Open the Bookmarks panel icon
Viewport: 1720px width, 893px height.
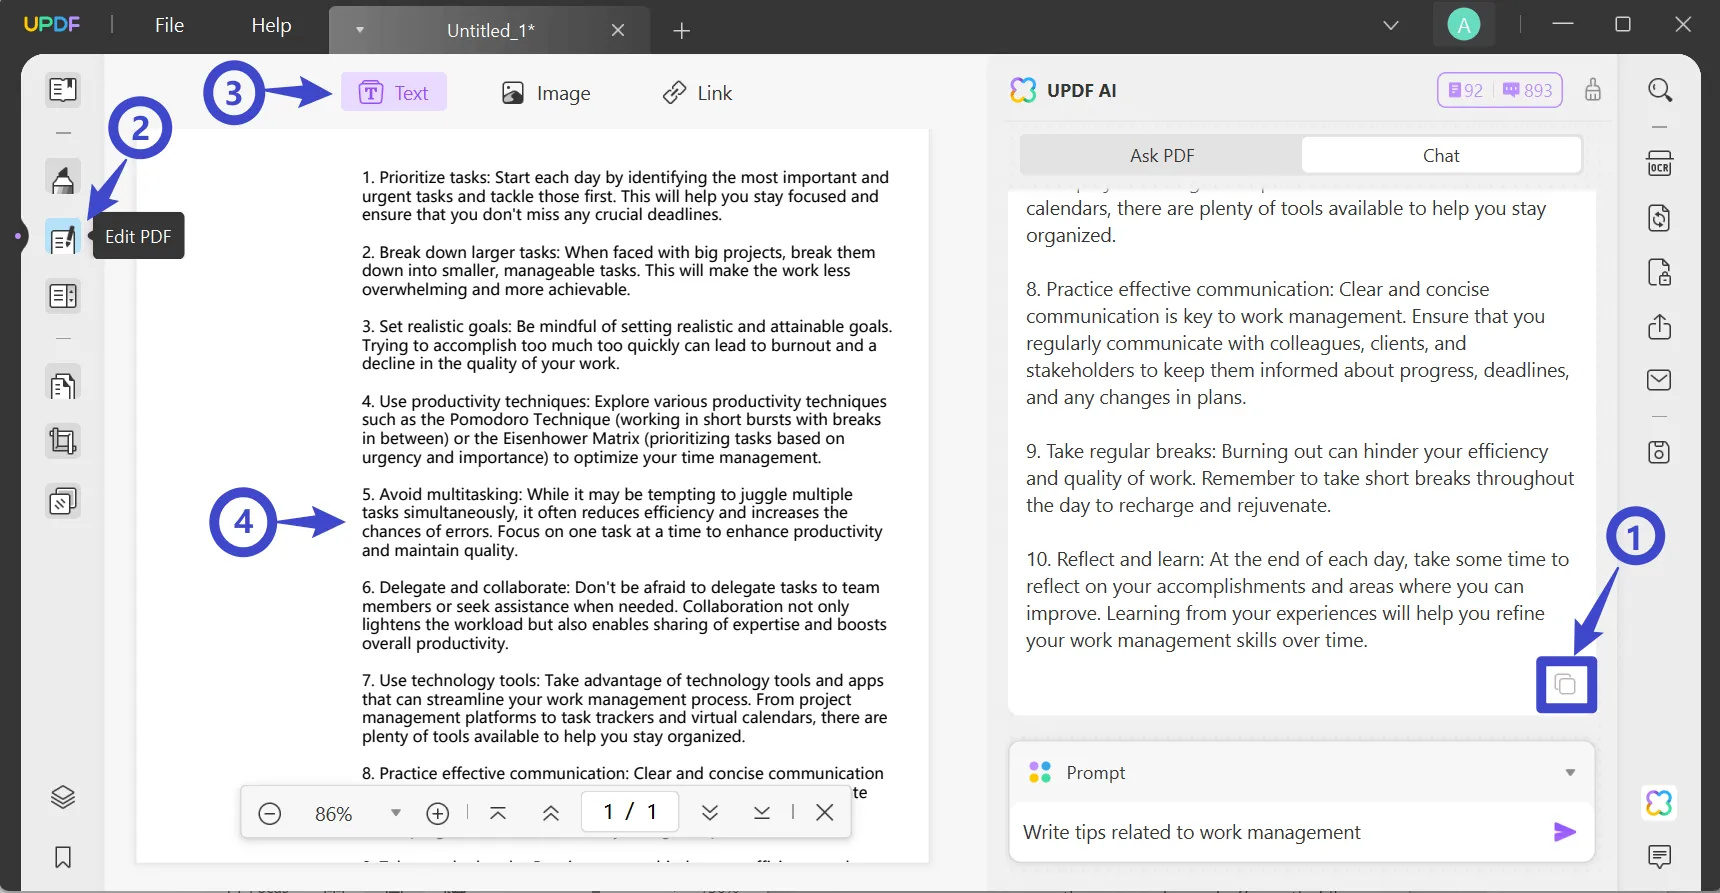pos(63,857)
